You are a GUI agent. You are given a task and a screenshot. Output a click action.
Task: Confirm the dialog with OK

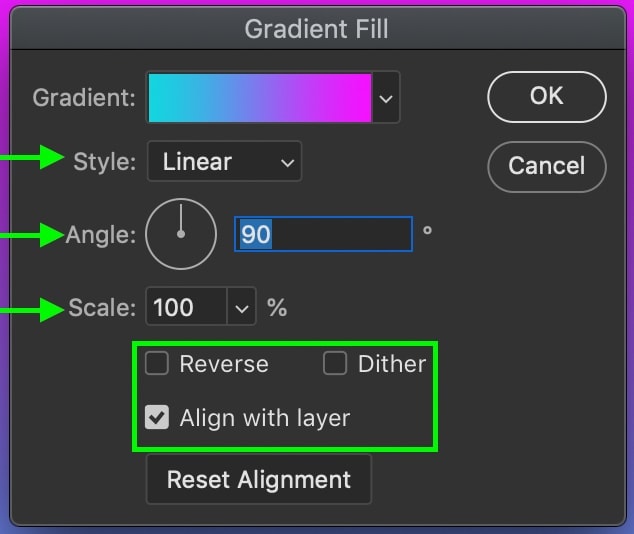click(546, 97)
